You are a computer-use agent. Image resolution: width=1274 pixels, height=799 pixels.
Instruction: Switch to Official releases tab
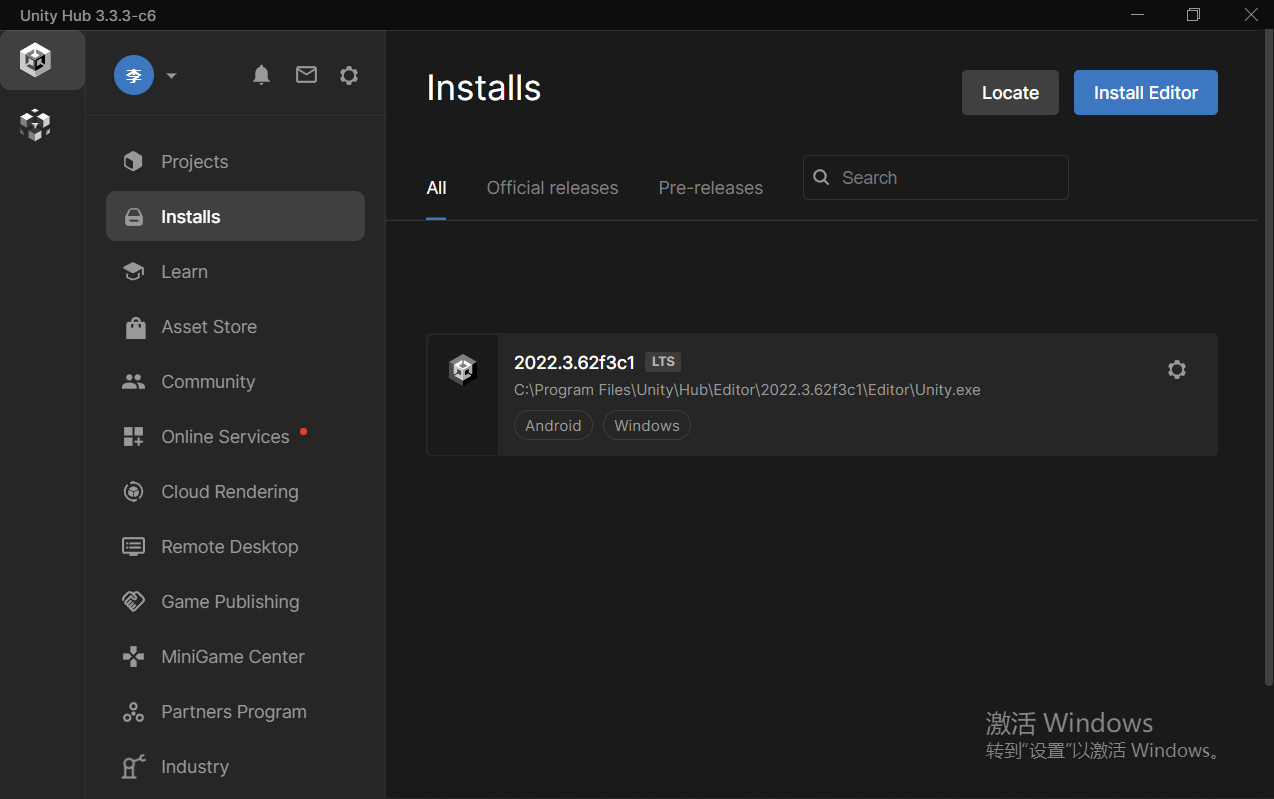coord(552,188)
